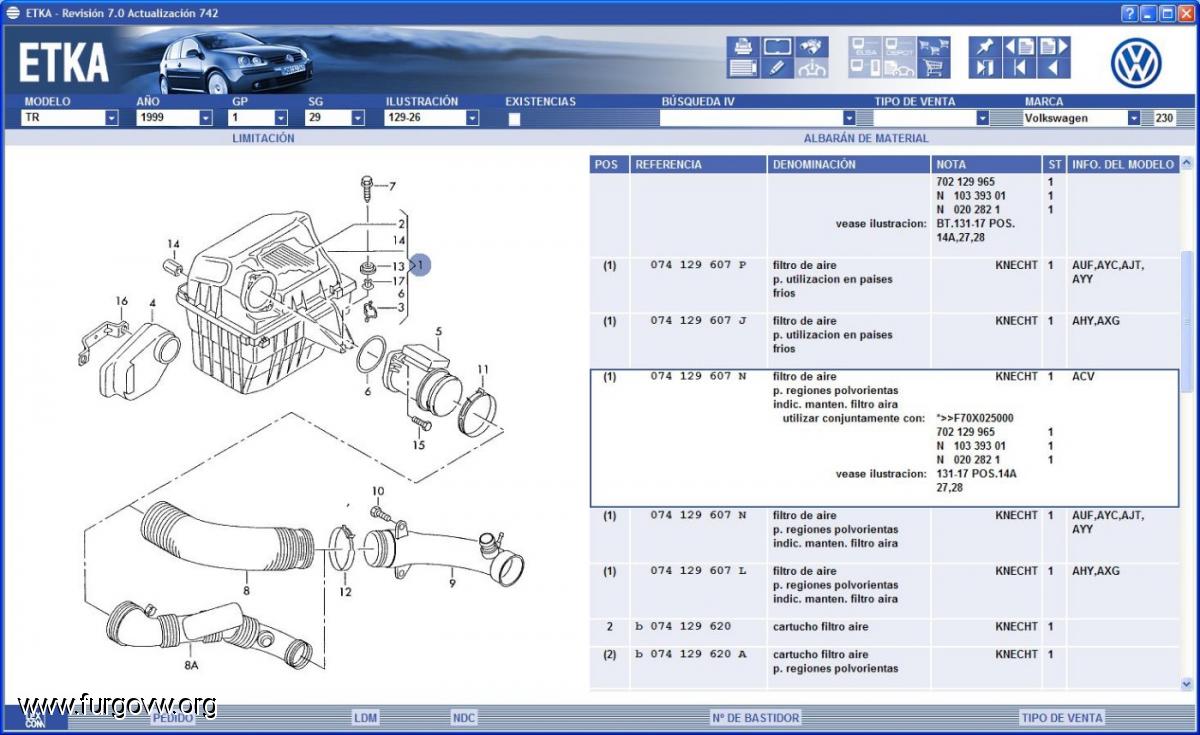Click PEDIDO in the bottom bar
This screenshot has width=1200, height=735.
click(x=174, y=718)
